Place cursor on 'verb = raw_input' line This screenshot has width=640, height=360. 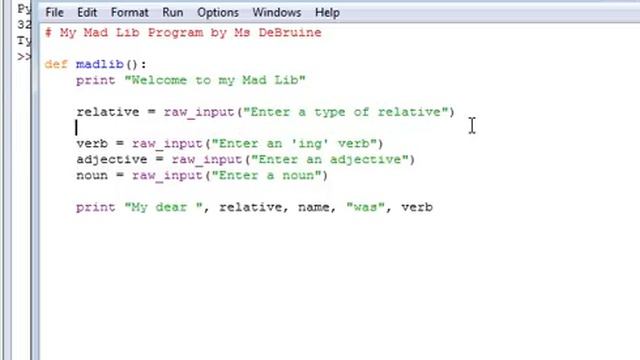point(230,144)
